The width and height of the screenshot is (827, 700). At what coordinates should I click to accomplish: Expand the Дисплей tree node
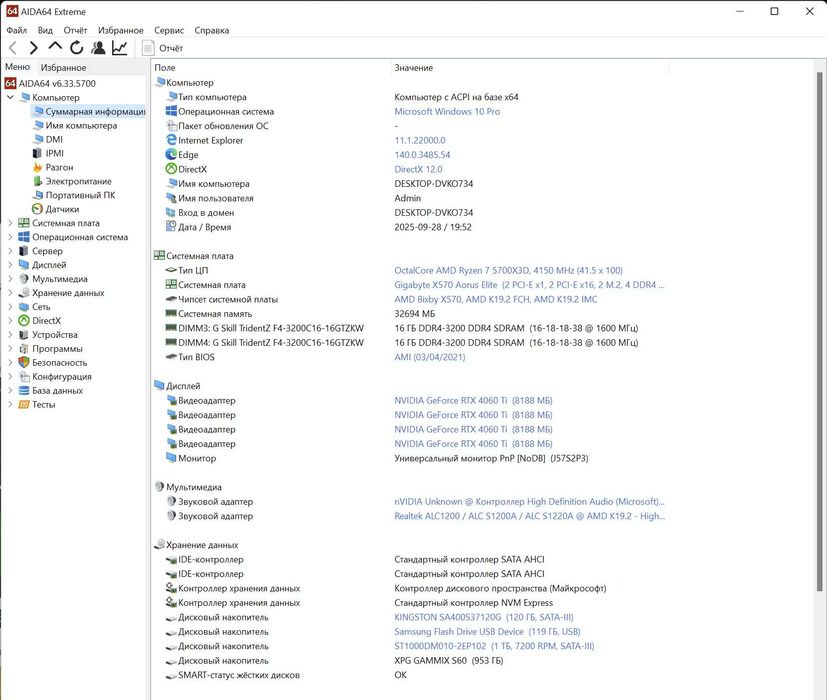click(x=10, y=265)
